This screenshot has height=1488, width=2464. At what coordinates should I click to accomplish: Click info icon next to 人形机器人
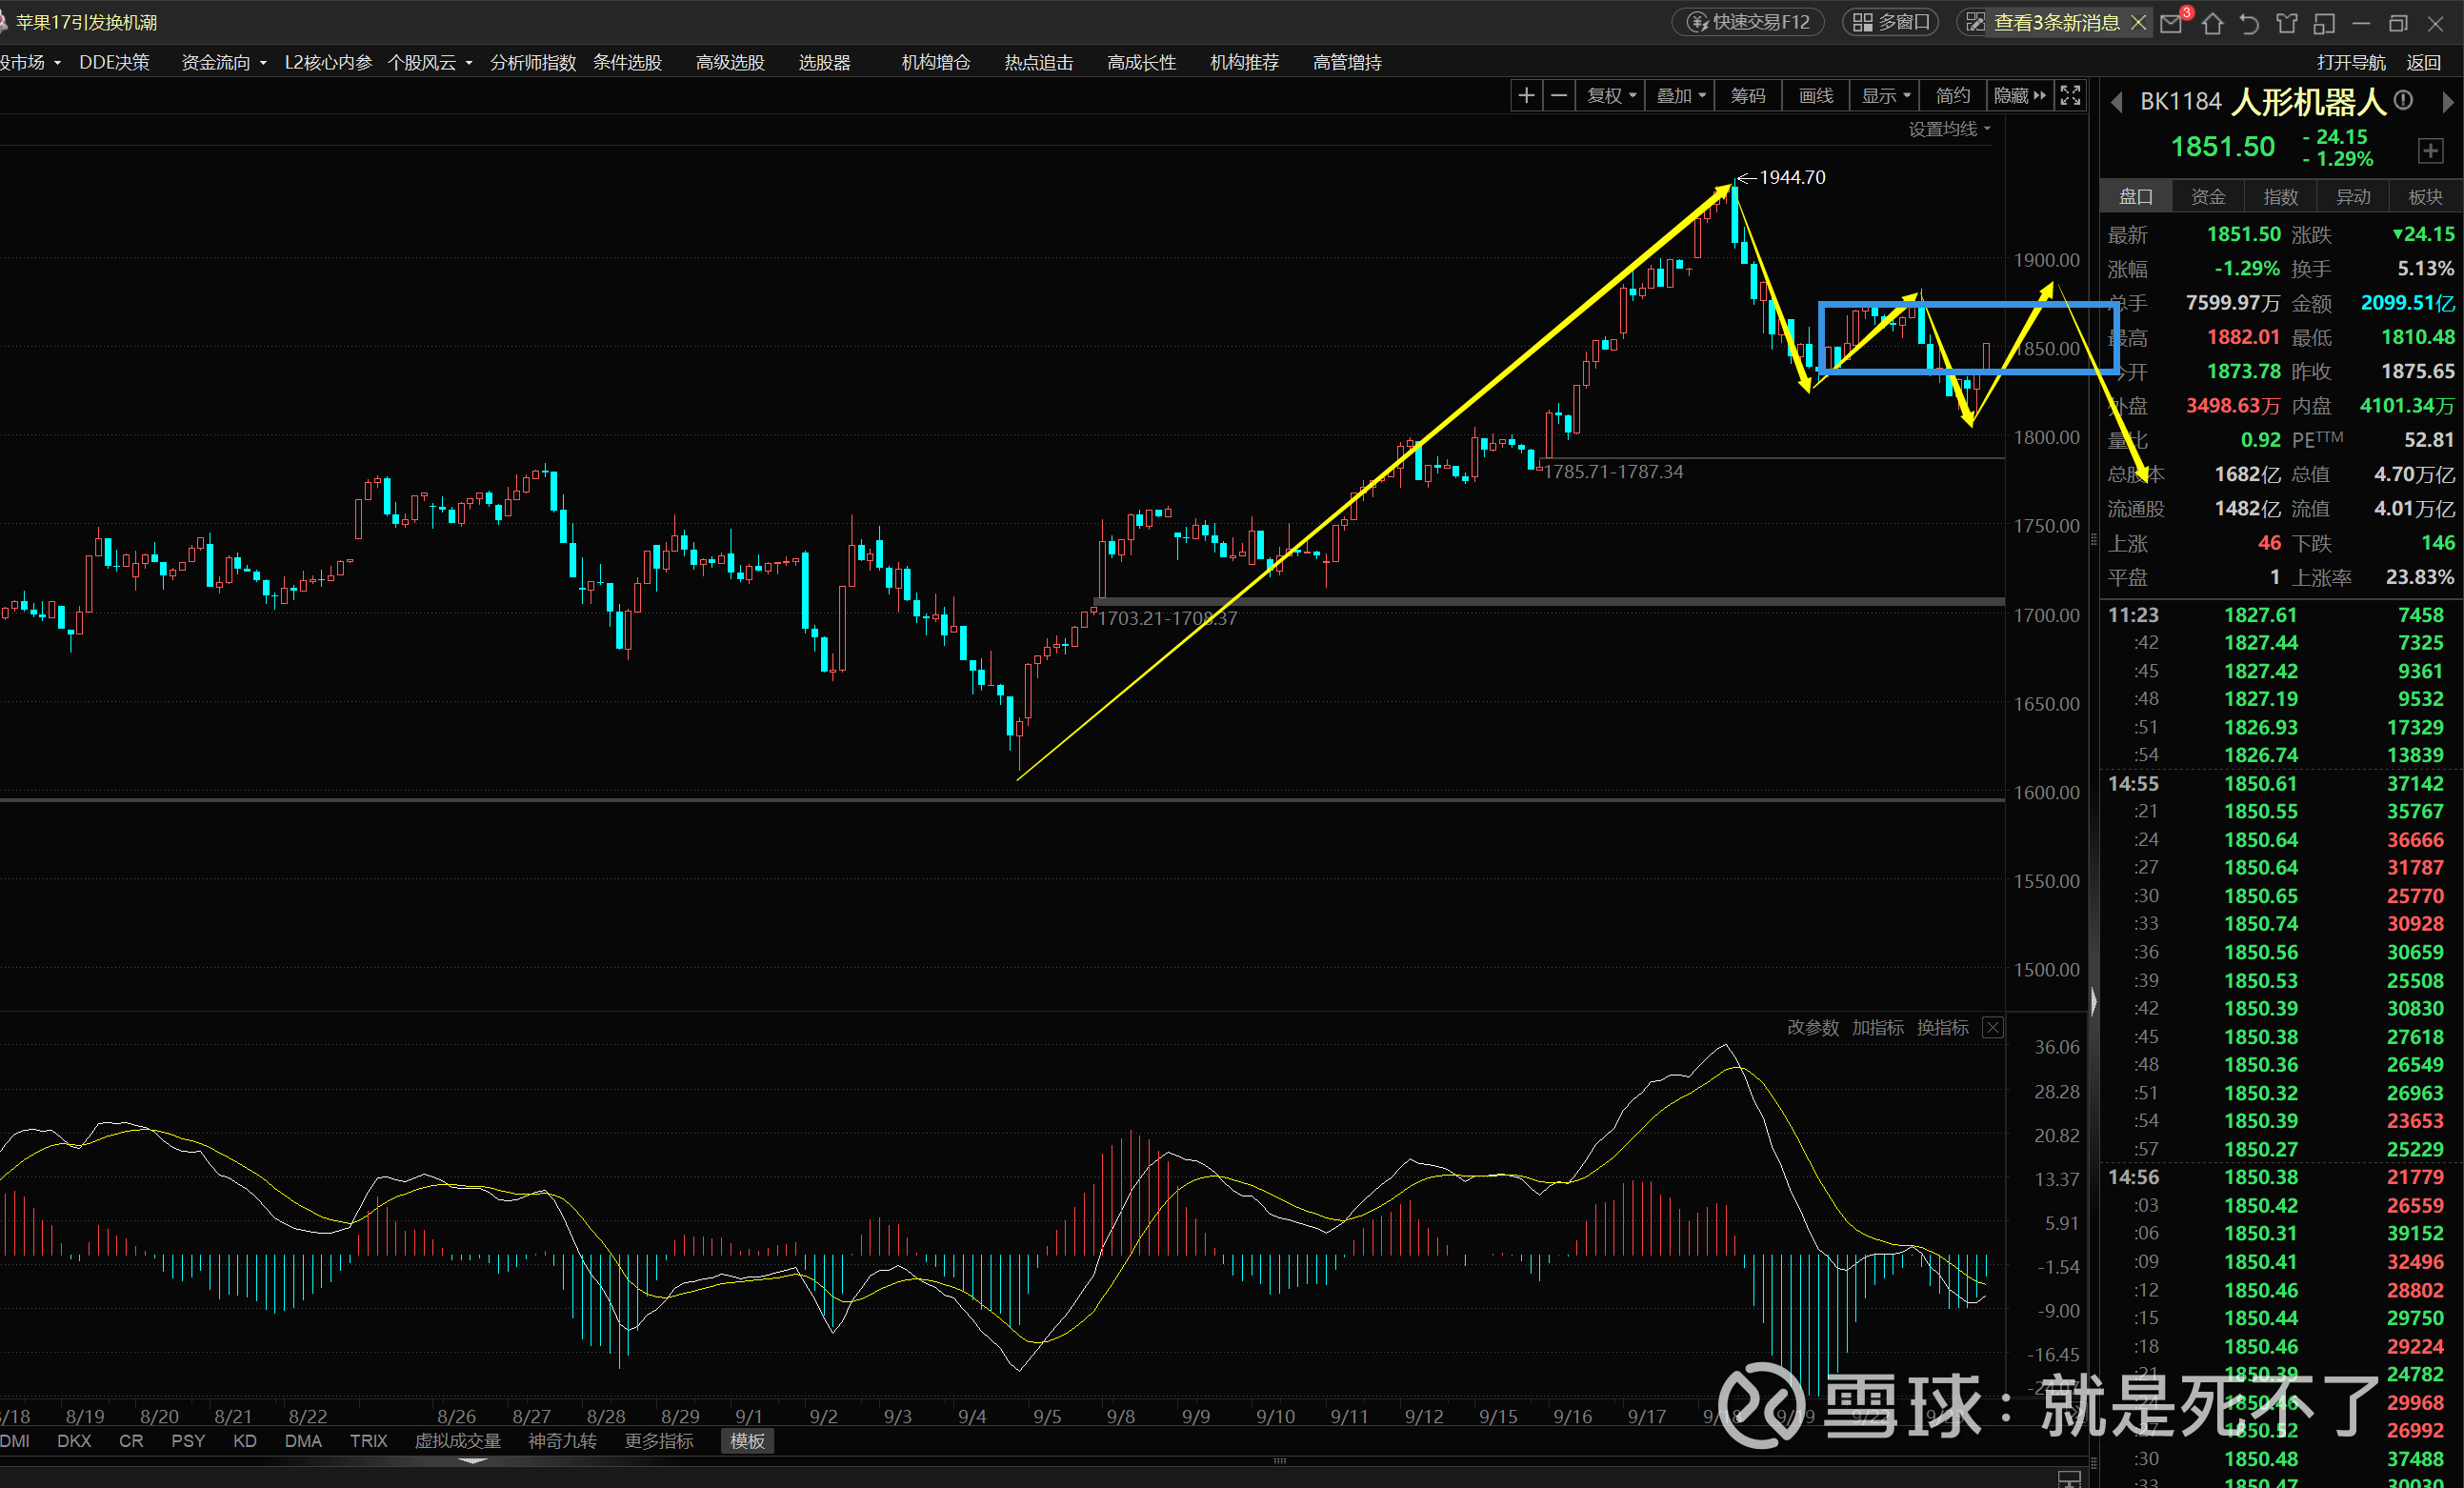[2404, 100]
